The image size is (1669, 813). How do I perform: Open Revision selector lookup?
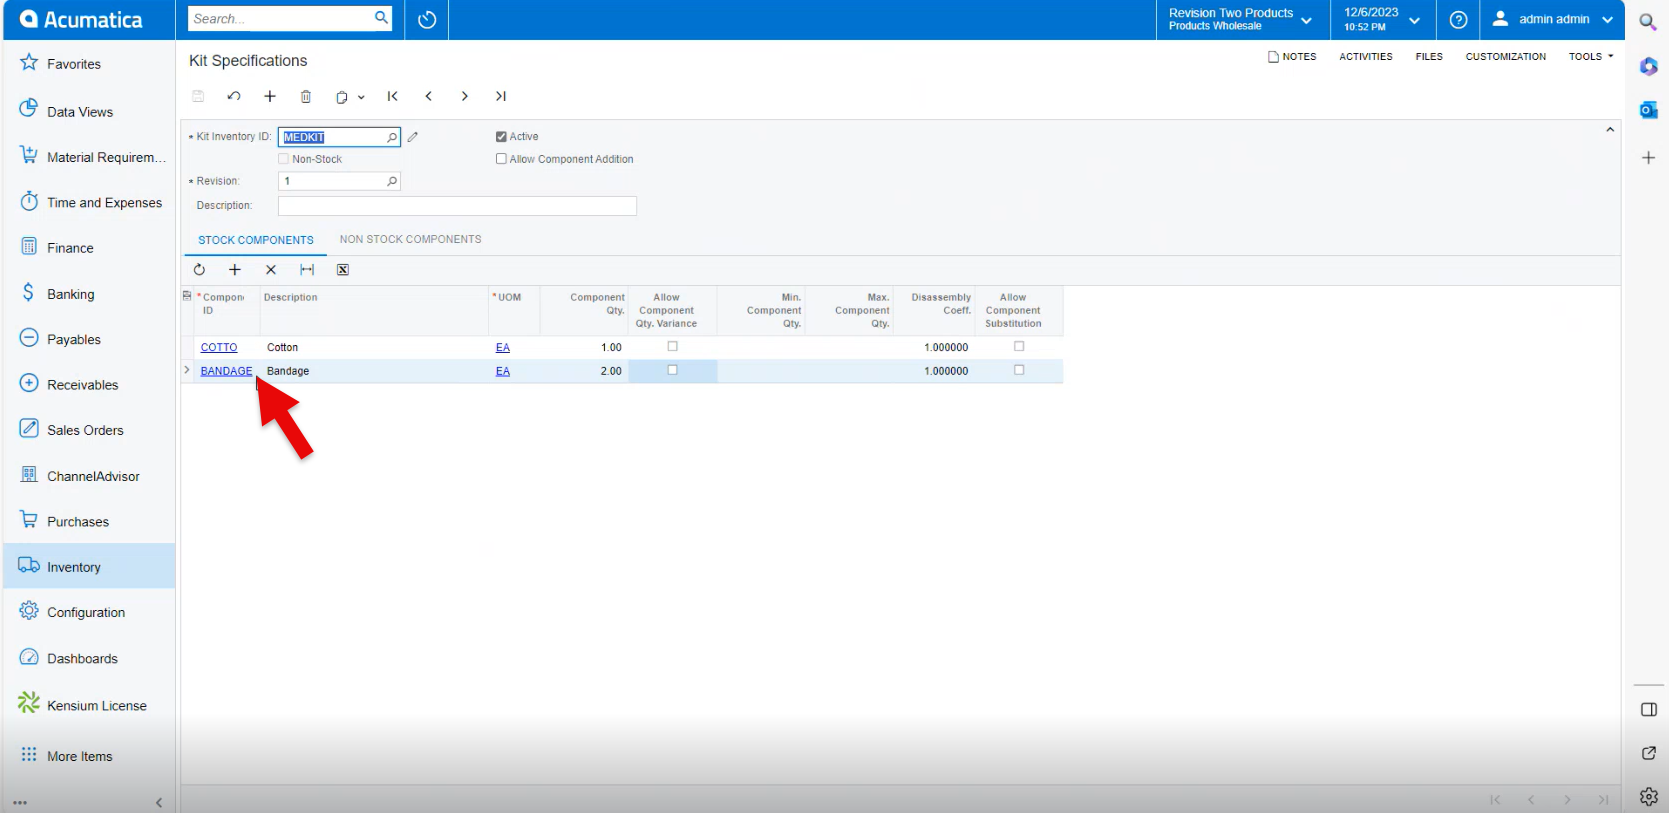coord(392,181)
